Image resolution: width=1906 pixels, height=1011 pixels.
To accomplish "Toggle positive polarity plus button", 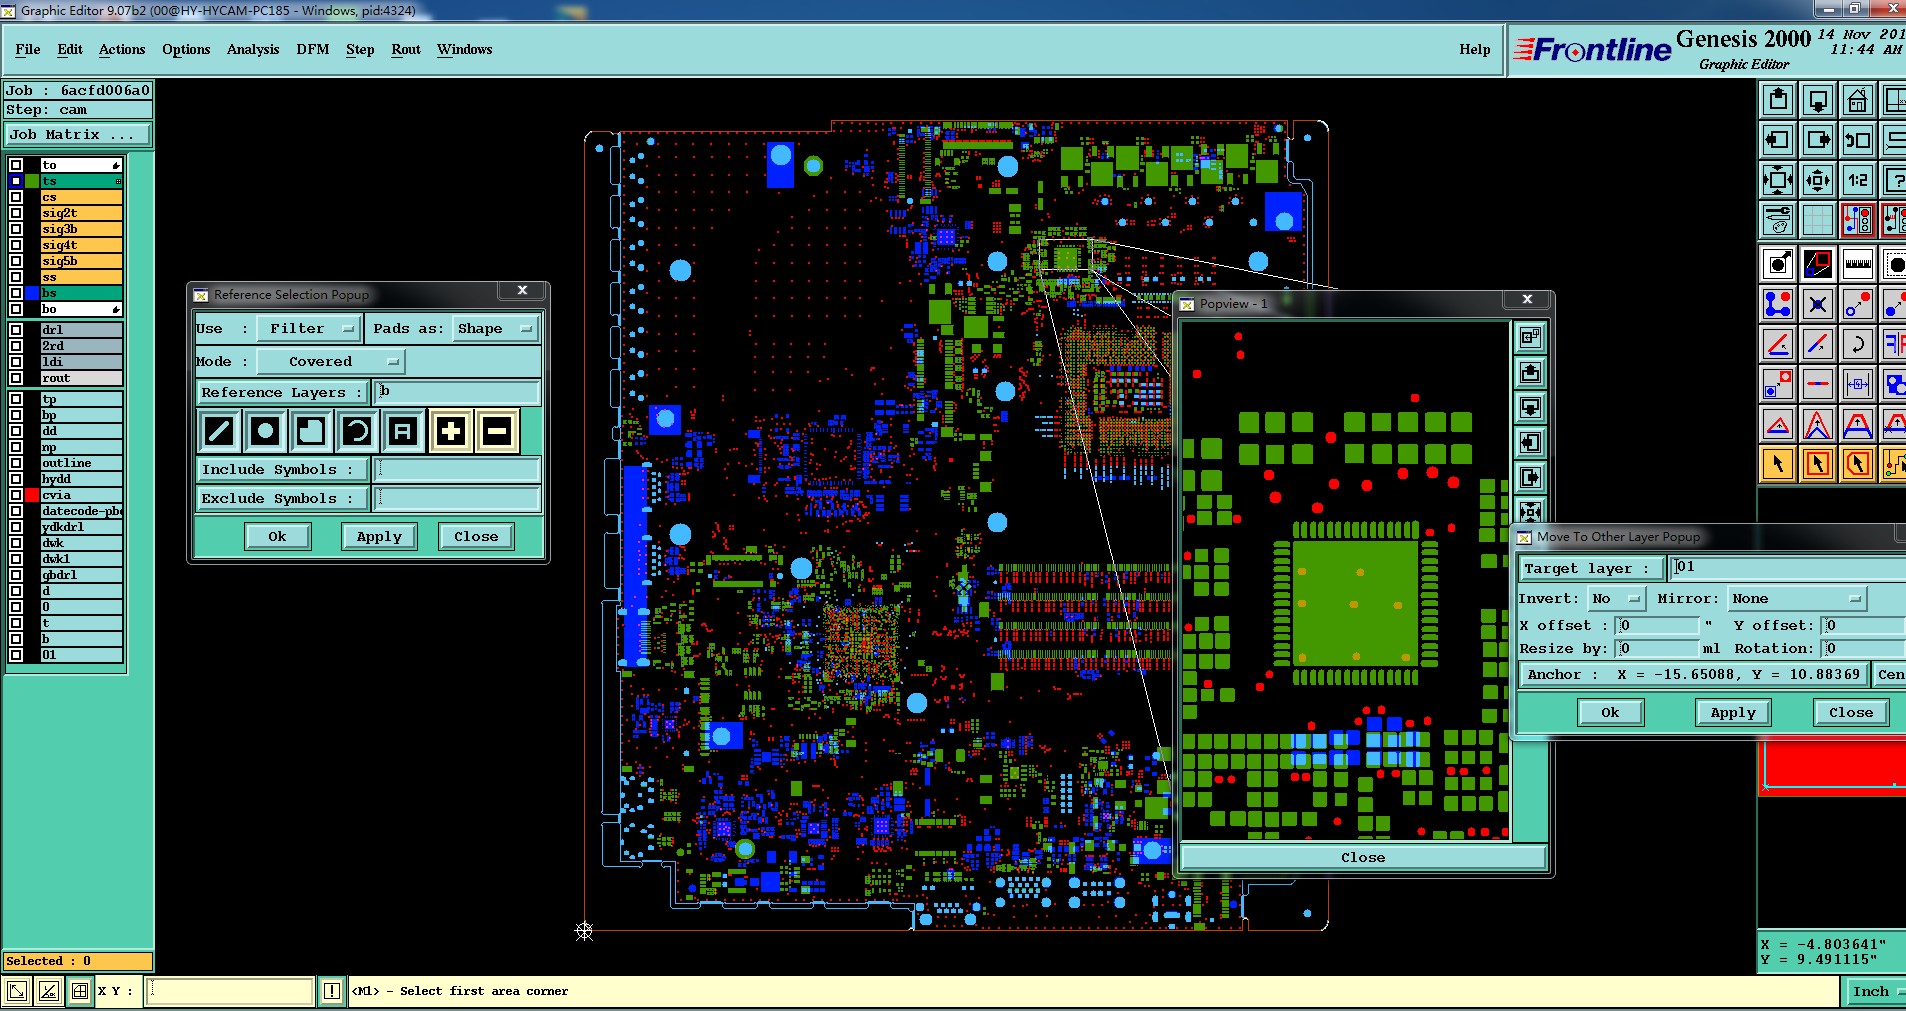I will pos(451,431).
